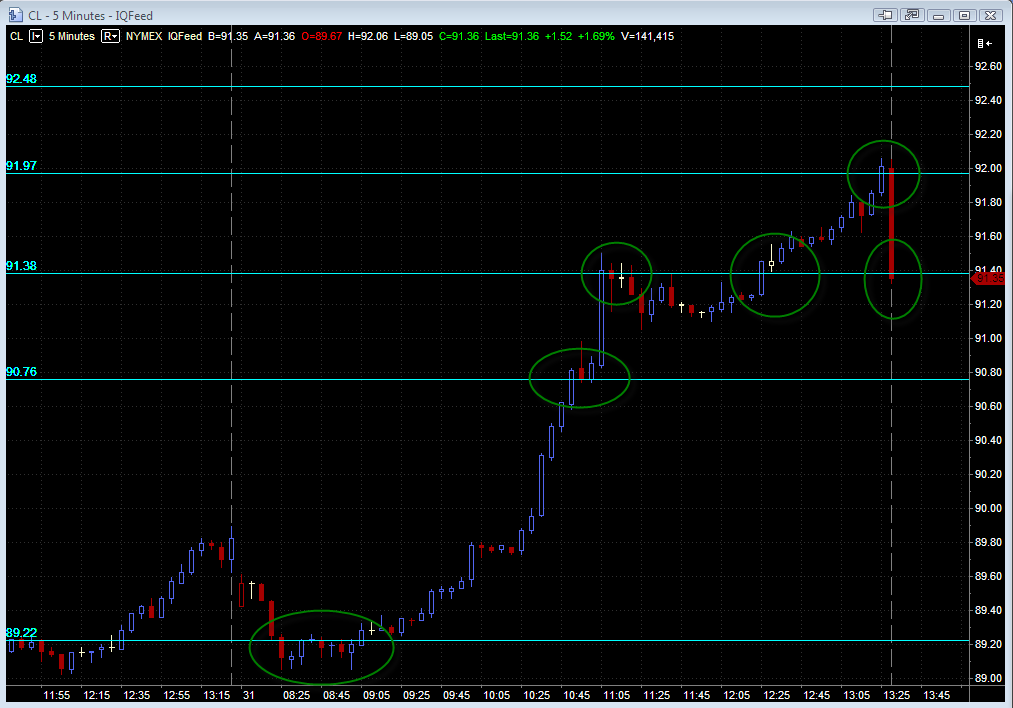Viewport: 1013px width, 708px height.
Task: Click the 92.00 price axis label
Action: (988, 169)
